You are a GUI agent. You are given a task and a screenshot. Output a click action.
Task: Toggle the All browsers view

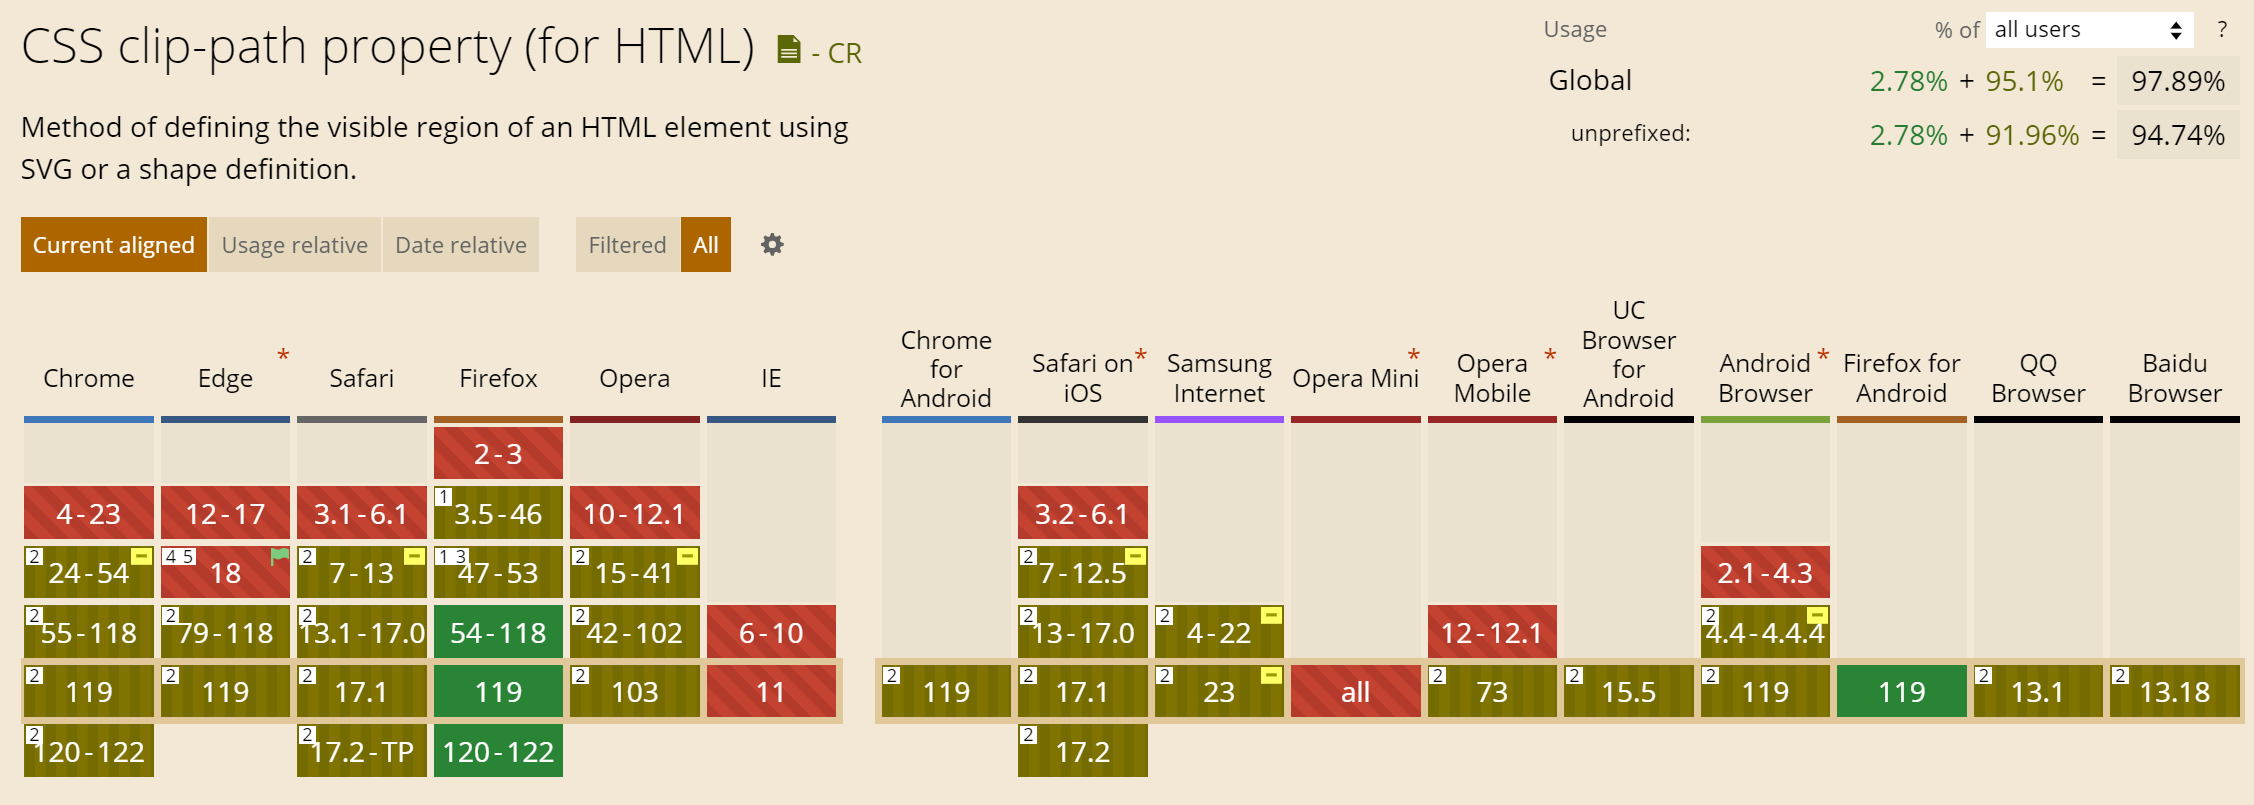[706, 245]
